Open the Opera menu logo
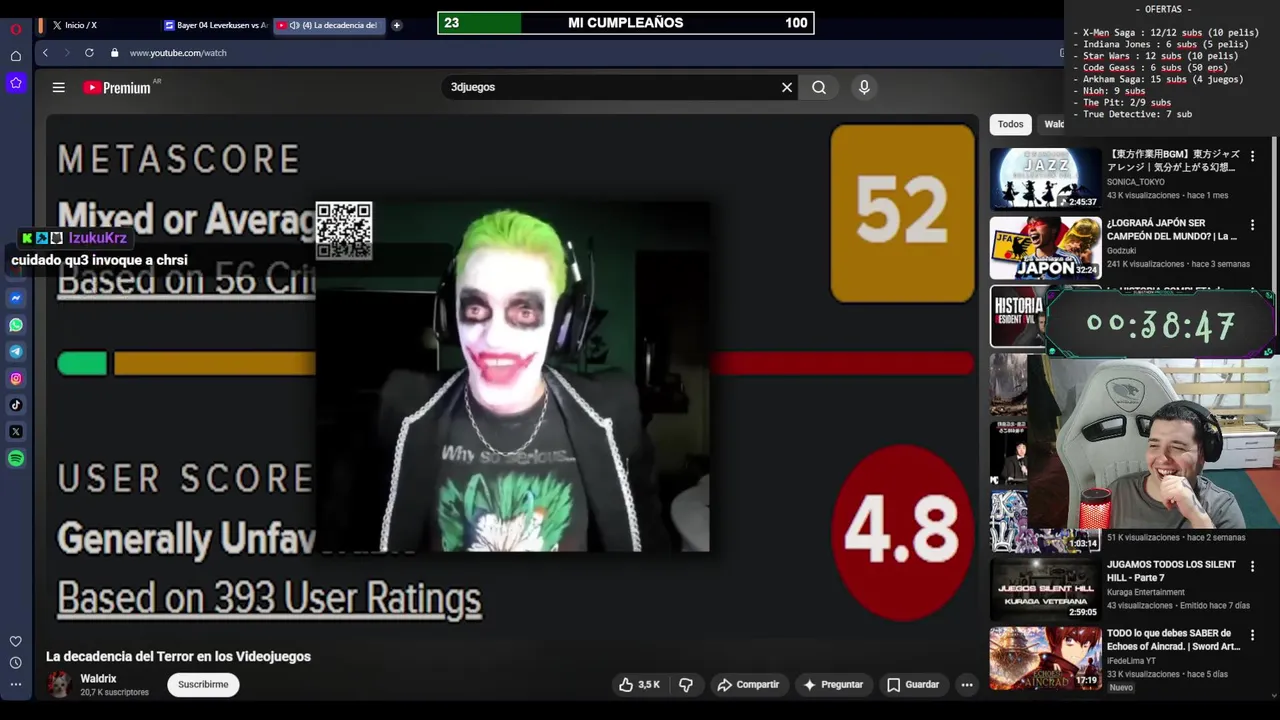Screen dimensions: 1280x720 click(16, 29)
